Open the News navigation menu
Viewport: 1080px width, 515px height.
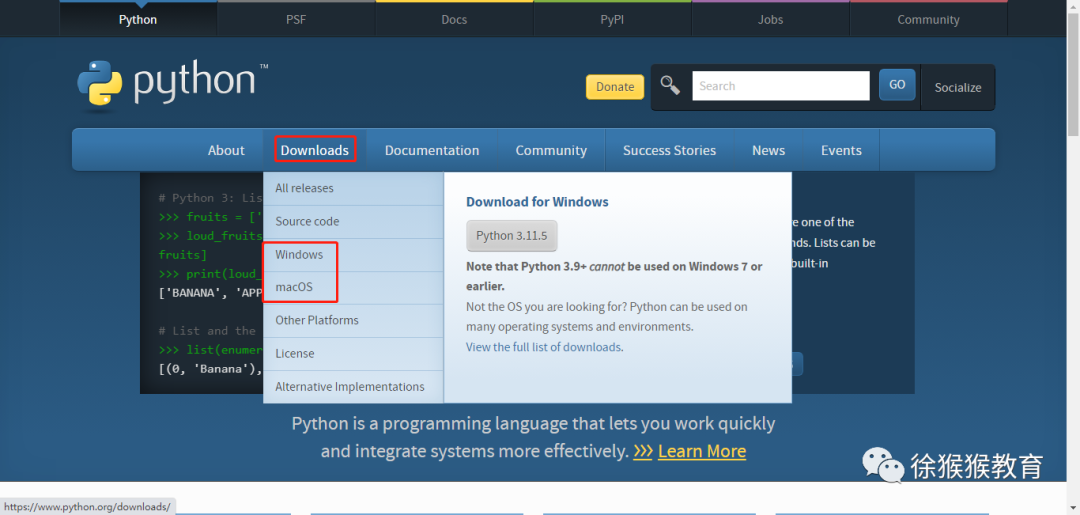click(769, 150)
